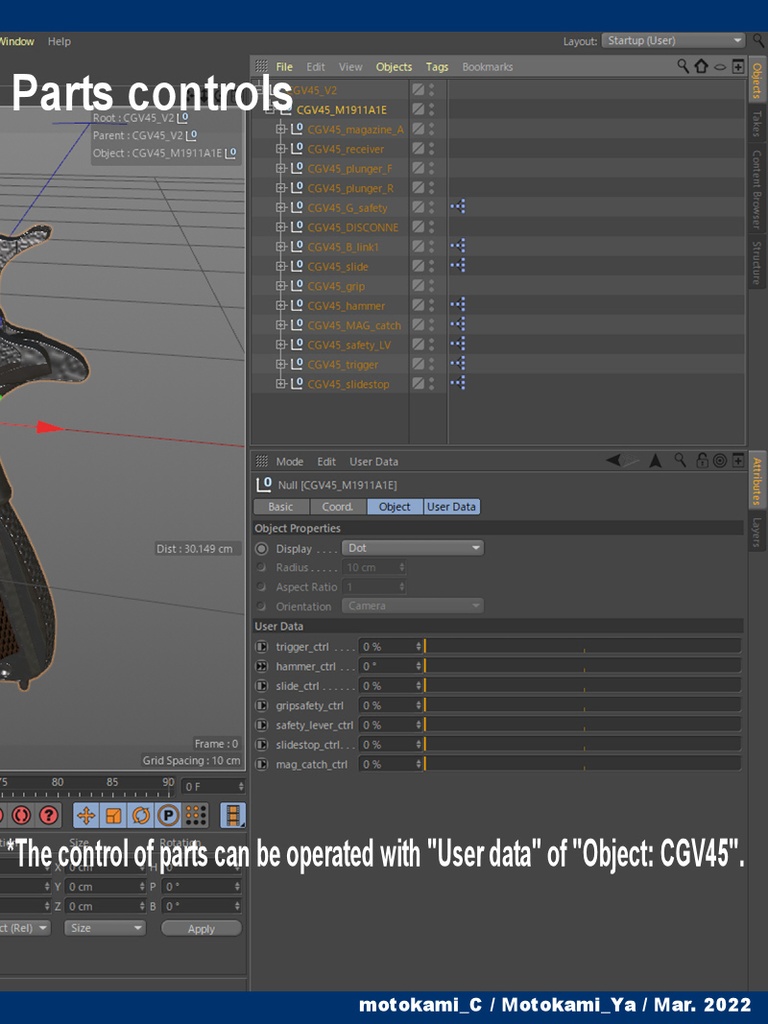
Task: Toggle visibility dots of CGV45_receiver
Action: pos(431,148)
